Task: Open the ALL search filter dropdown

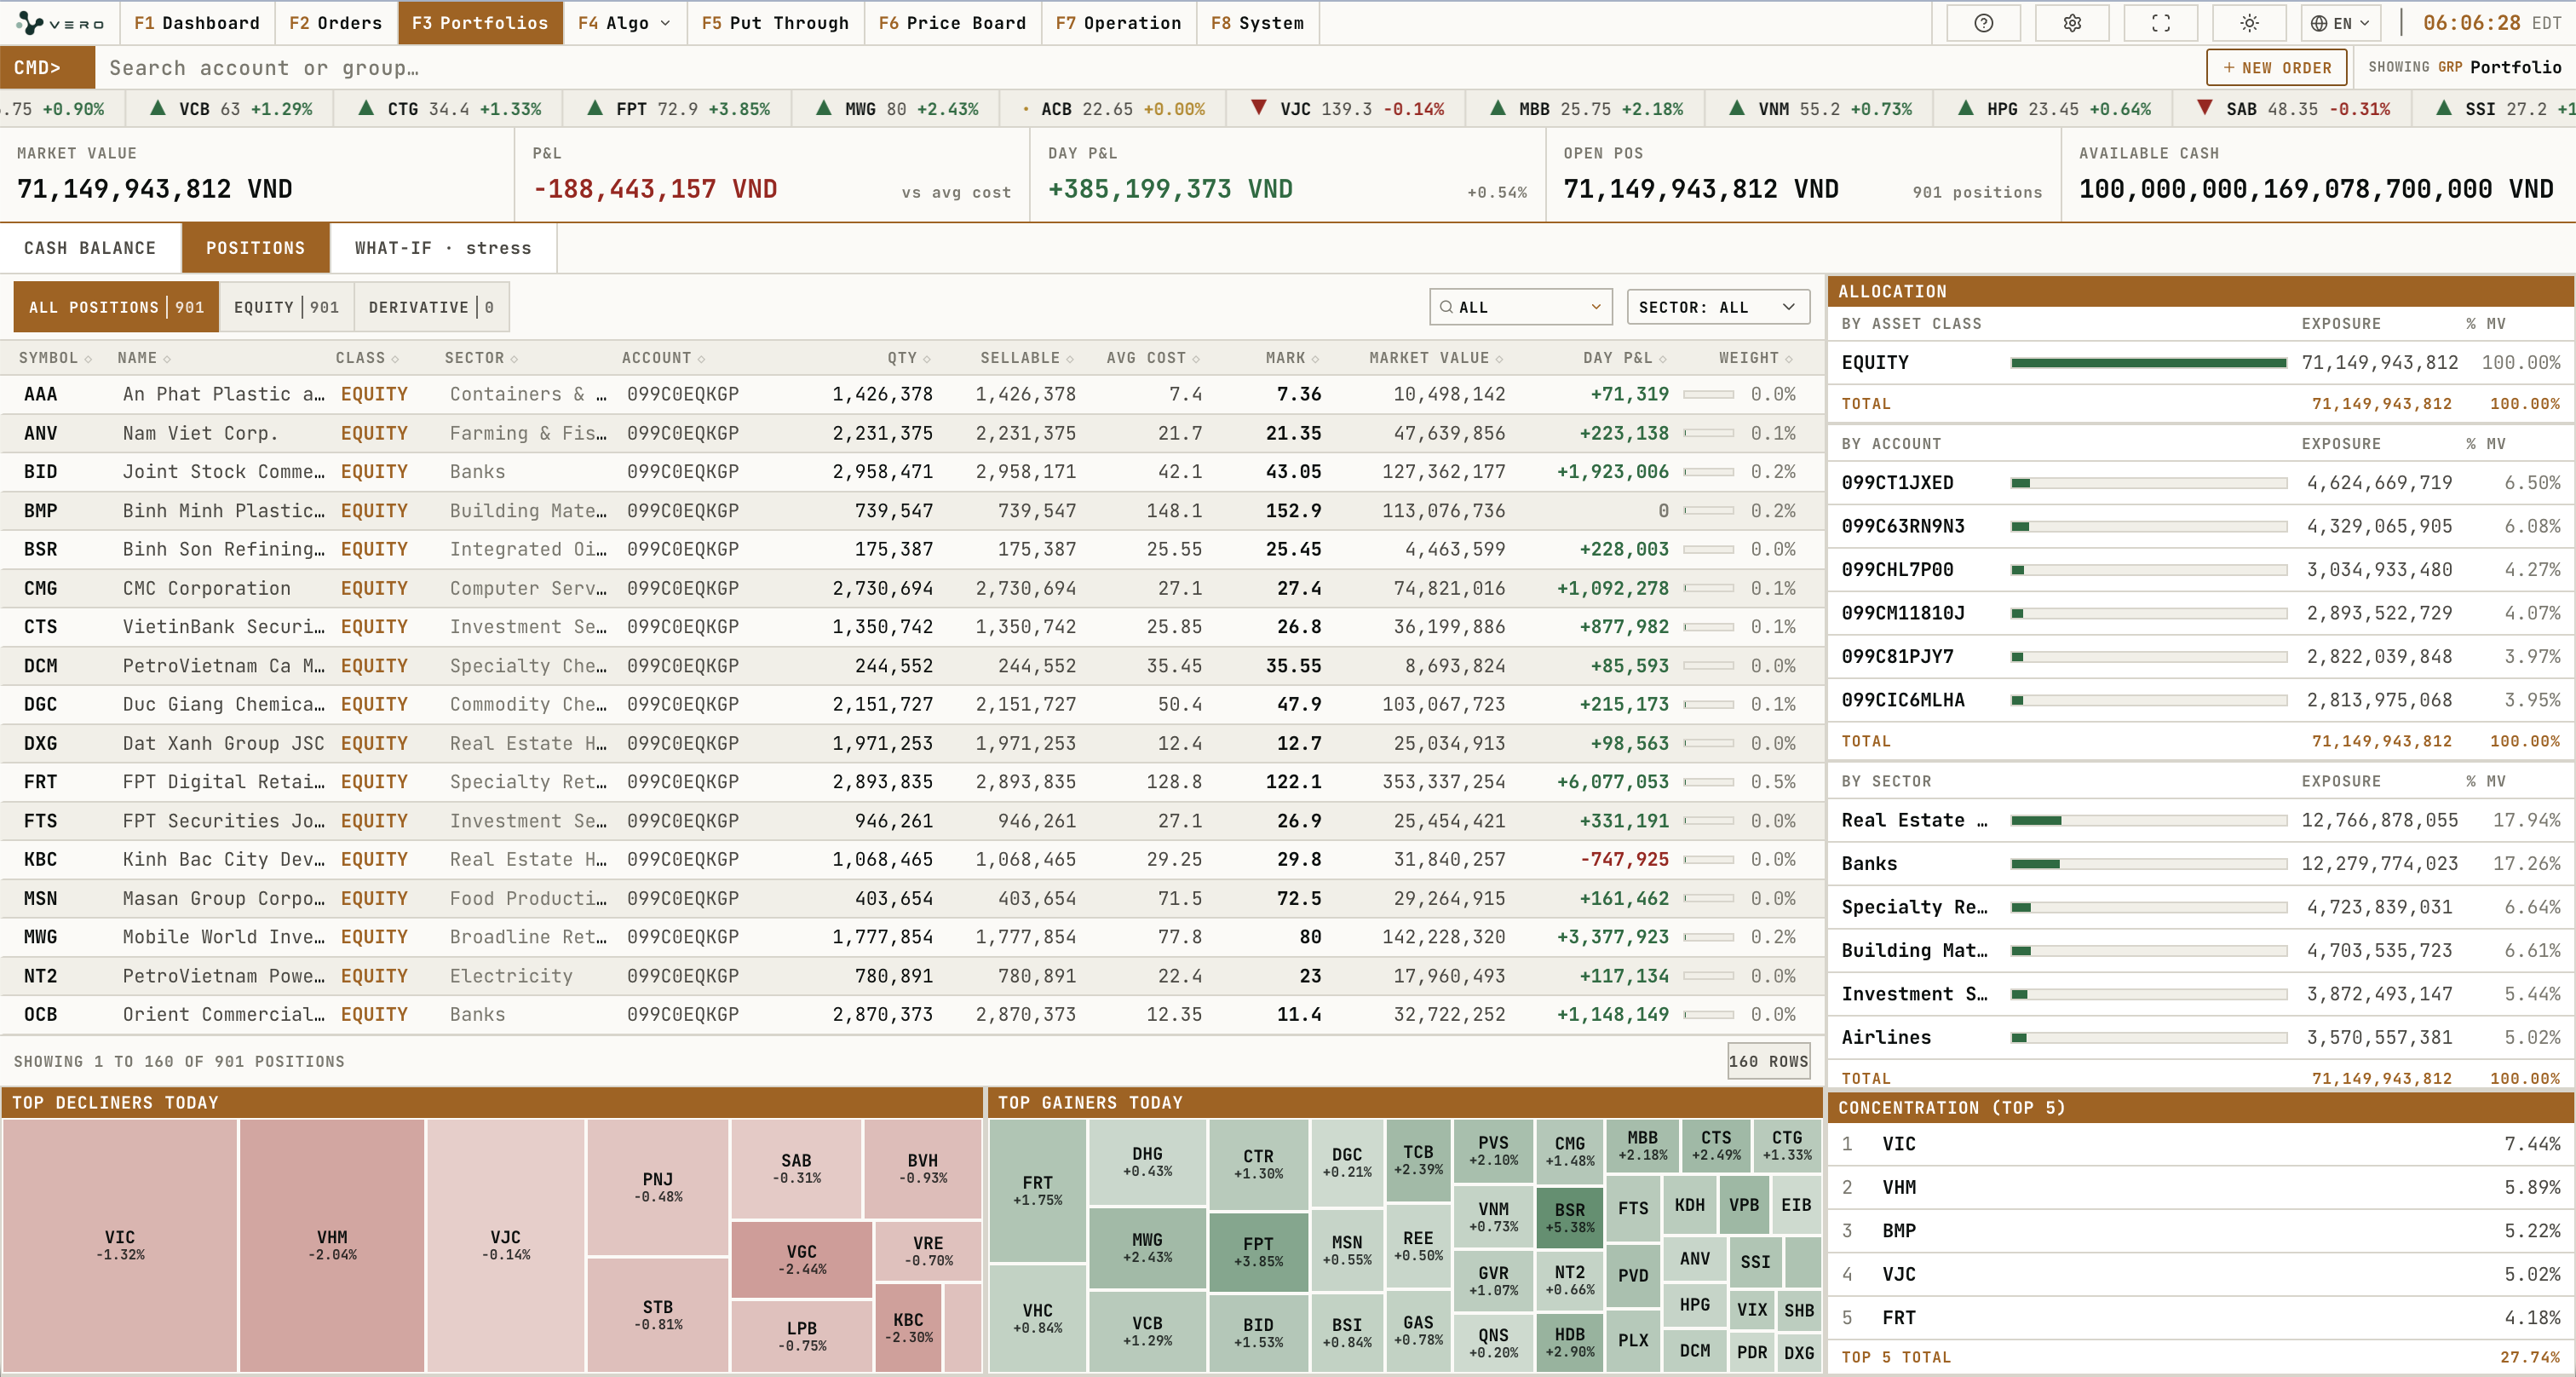Action: tap(1520, 307)
